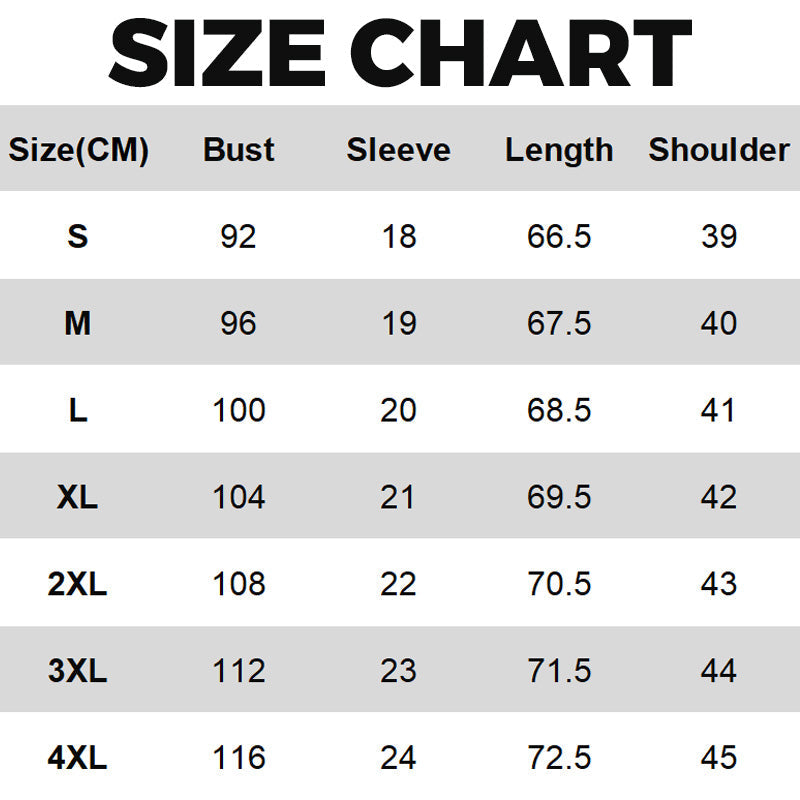
Task: Click the bust value 92
Action: tap(238, 237)
